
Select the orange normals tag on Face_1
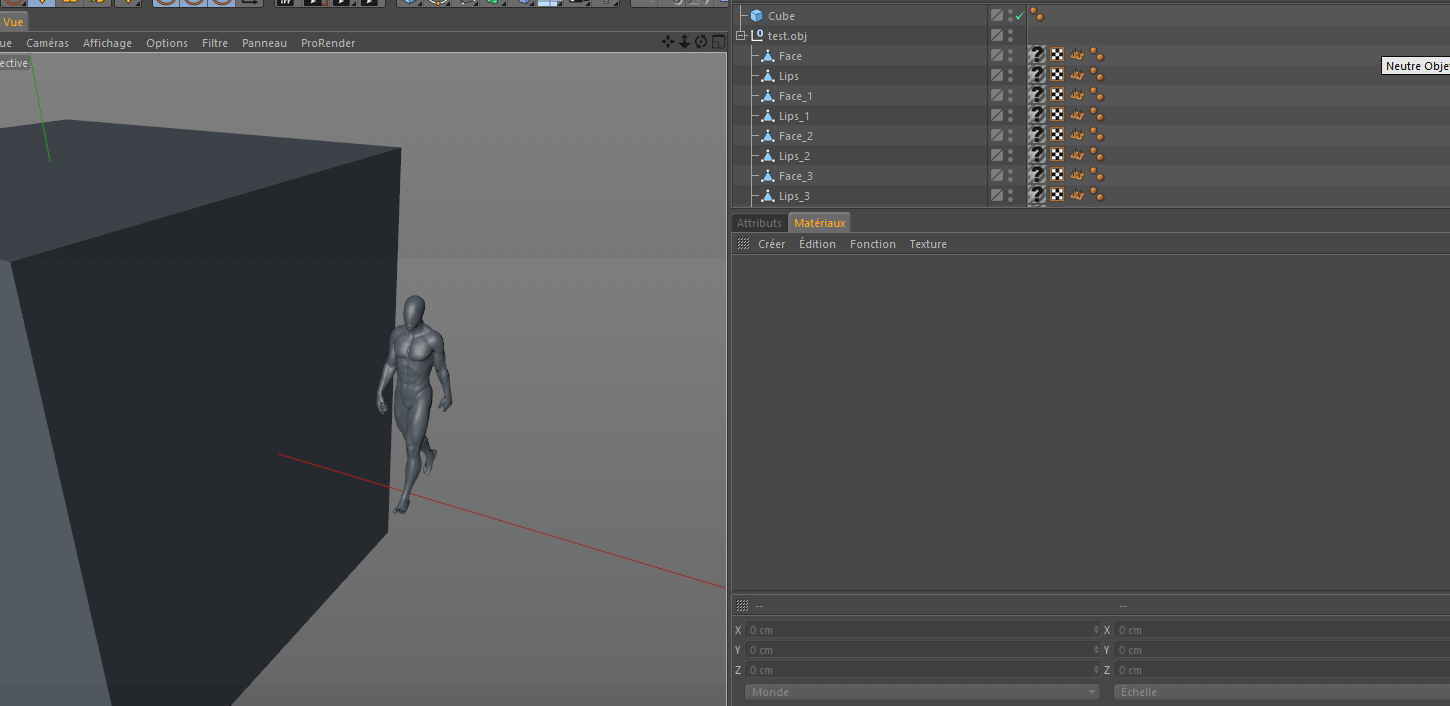[1077, 95]
